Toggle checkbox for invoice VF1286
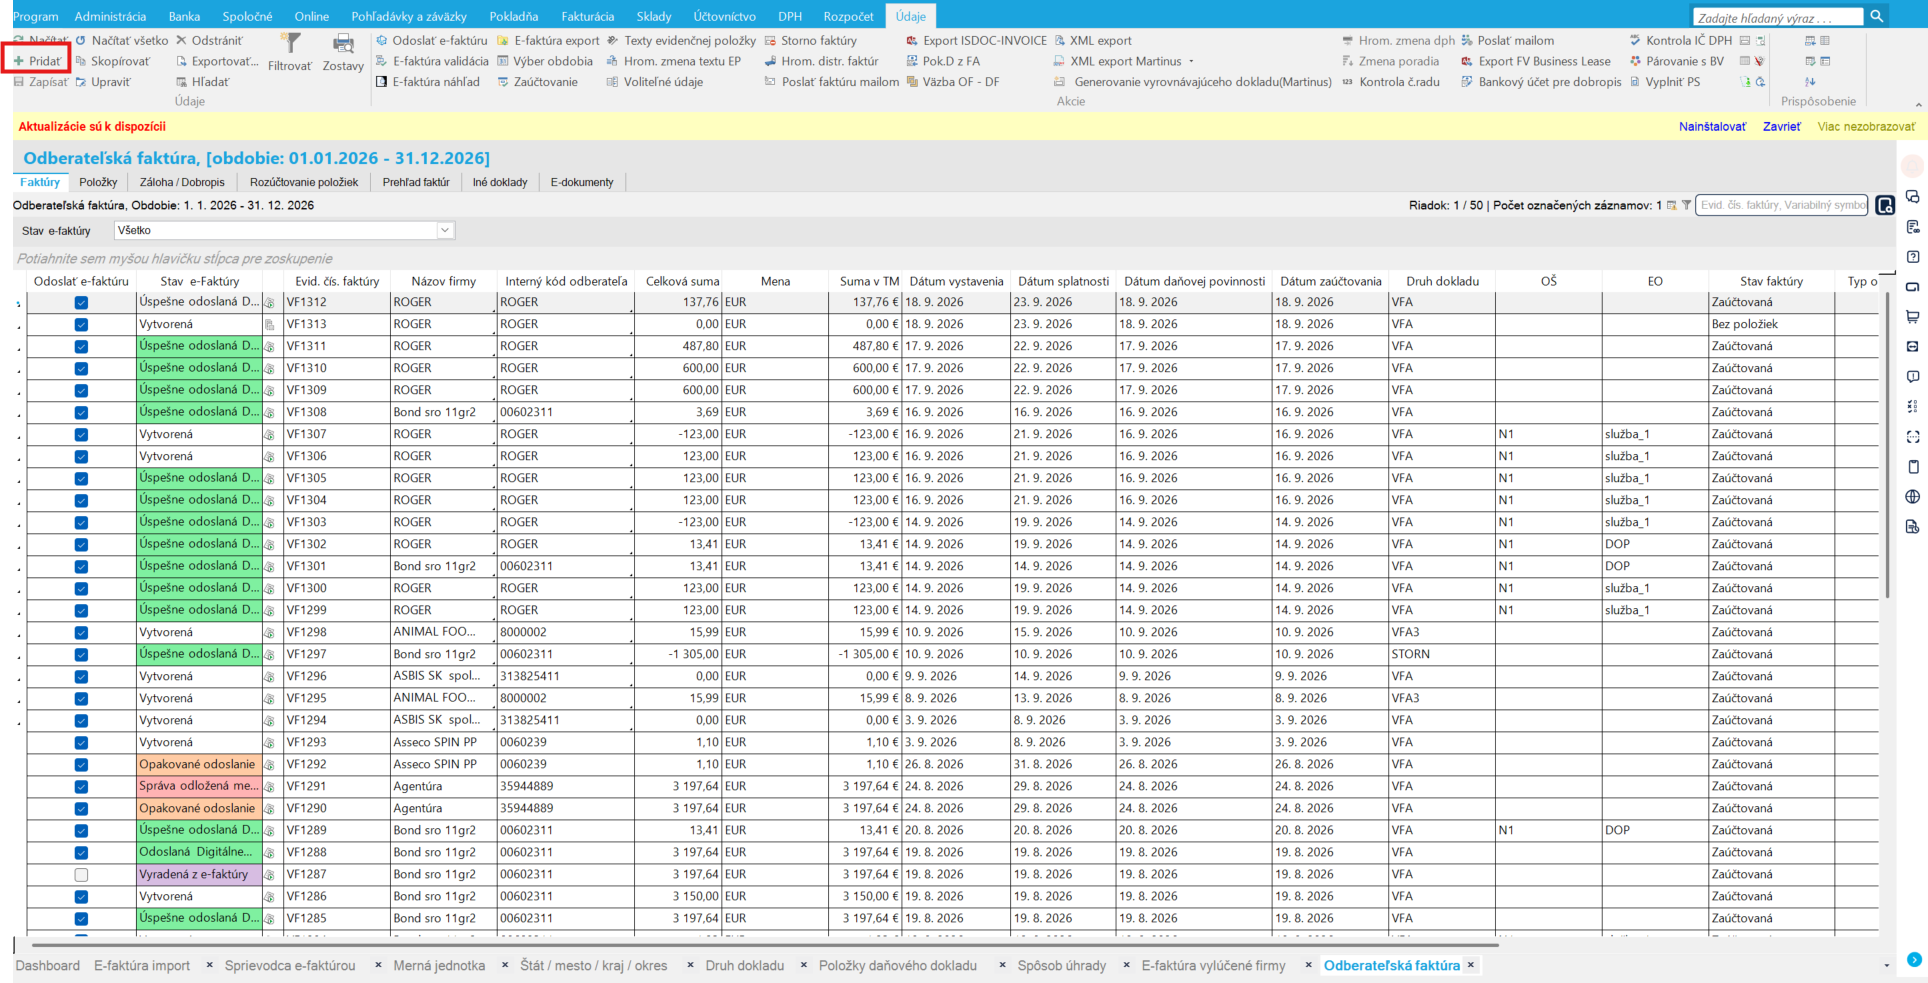The height and width of the screenshot is (983, 1928). pyautogui.click(x=81, y=897)
